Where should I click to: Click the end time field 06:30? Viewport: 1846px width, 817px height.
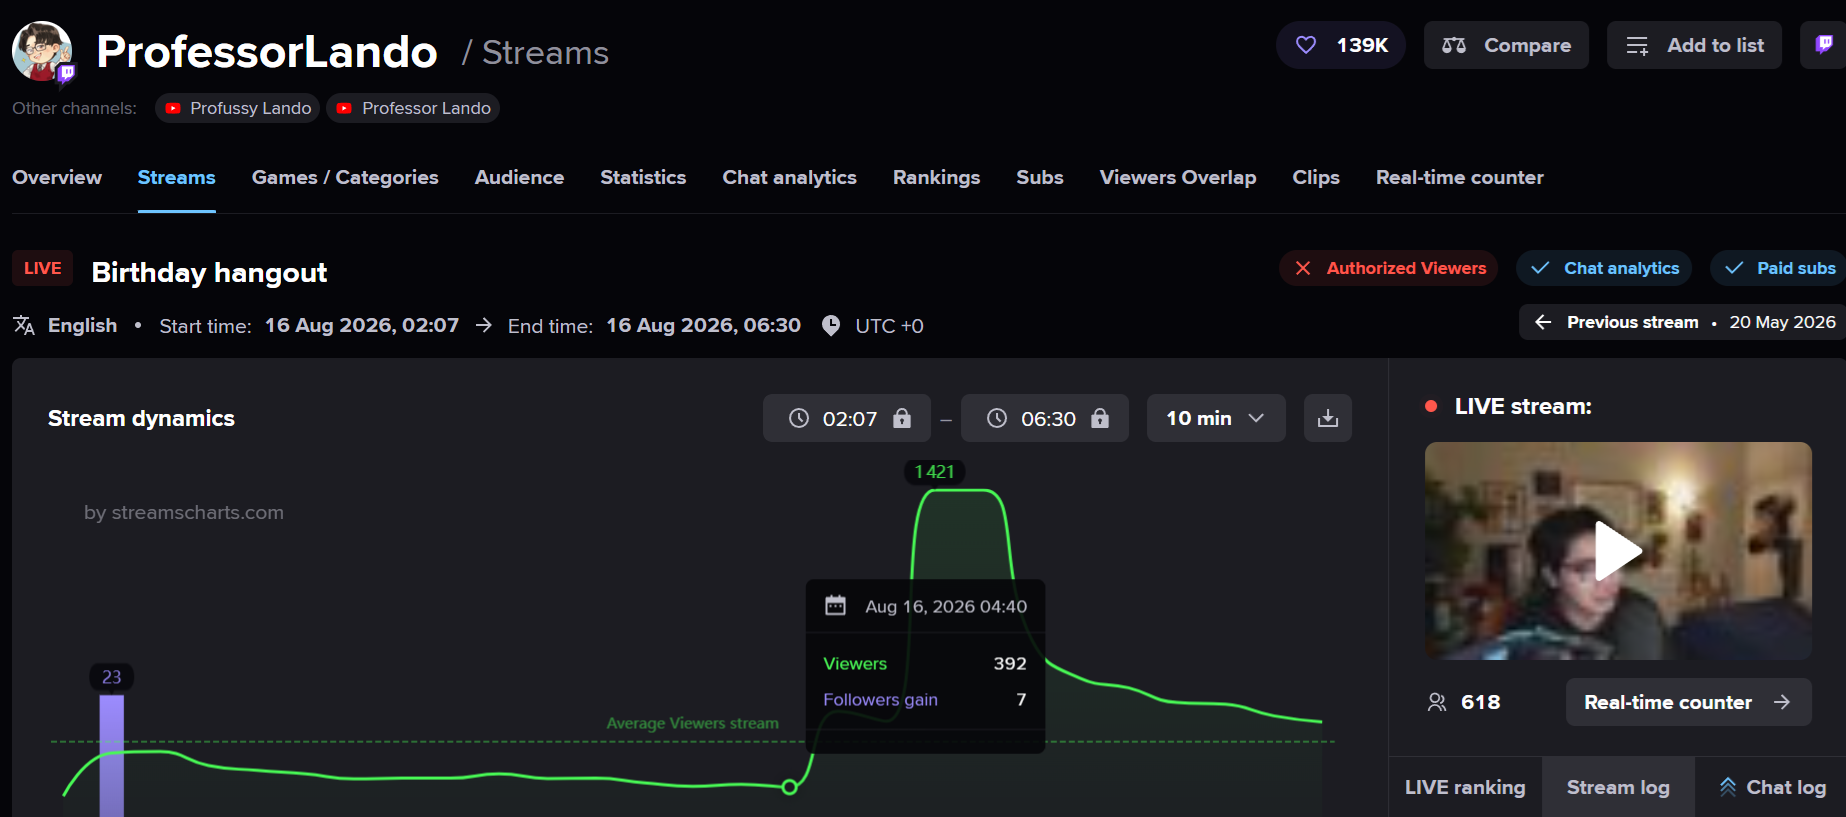click(x=1045, y=418)
